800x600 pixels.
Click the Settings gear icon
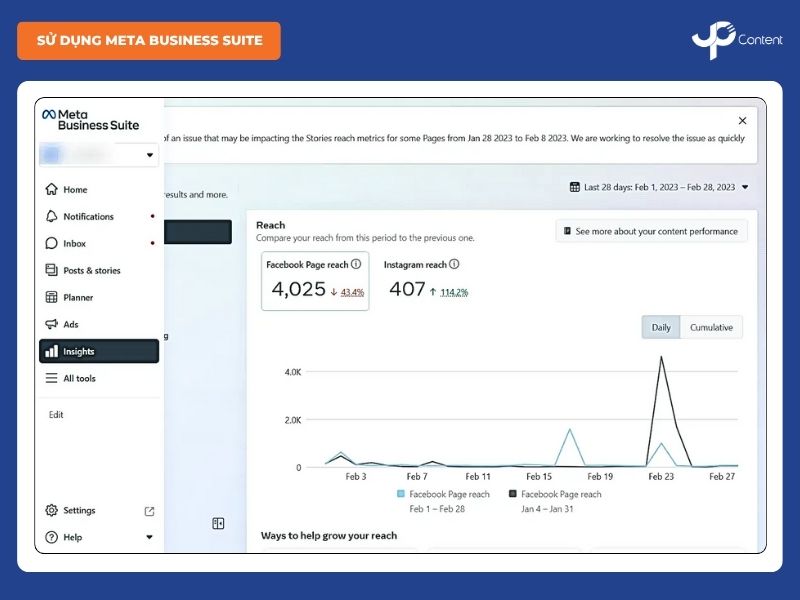point(52,511)
